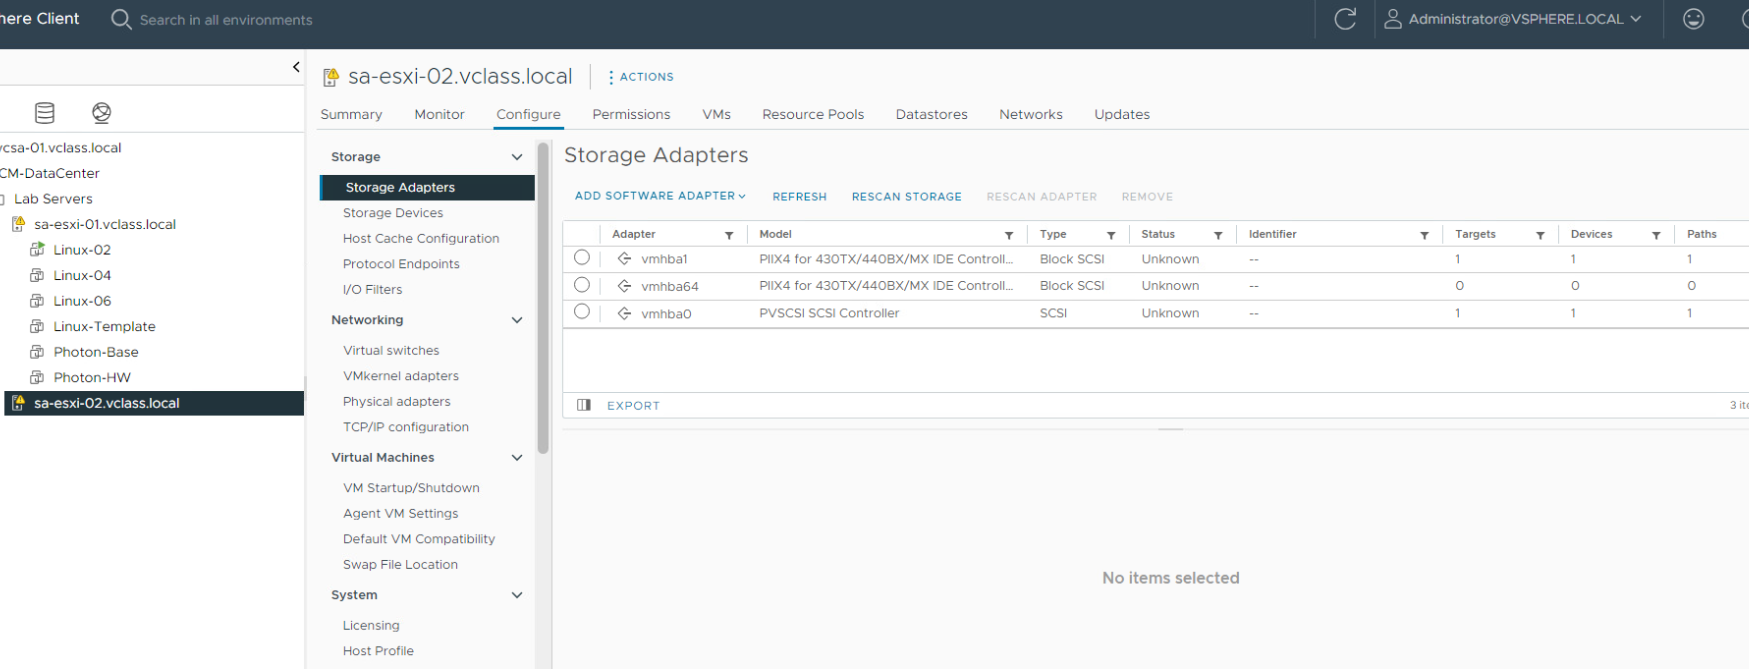1749x669 pixels.
Task: Click the Linux-Template icon
Action: (37, 326)
